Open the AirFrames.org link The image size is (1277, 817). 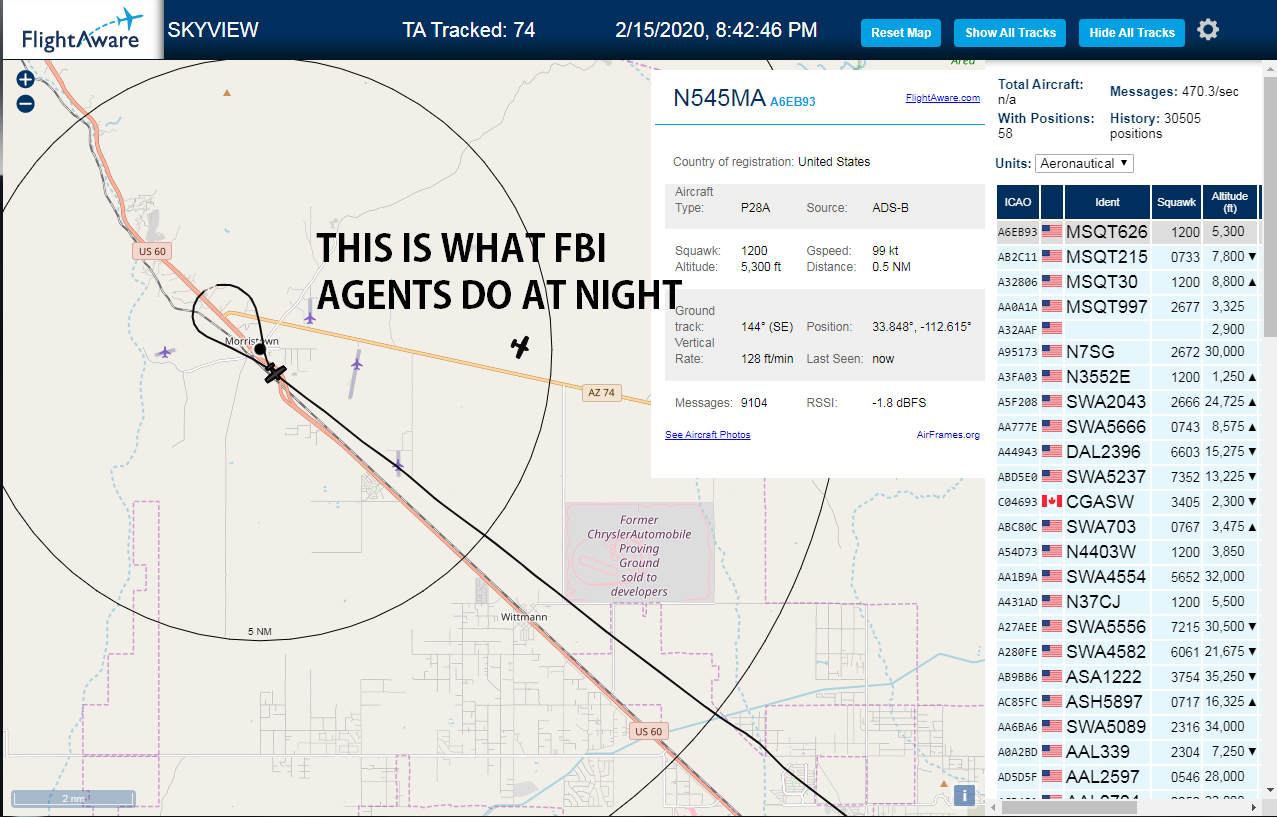[948, 435]
